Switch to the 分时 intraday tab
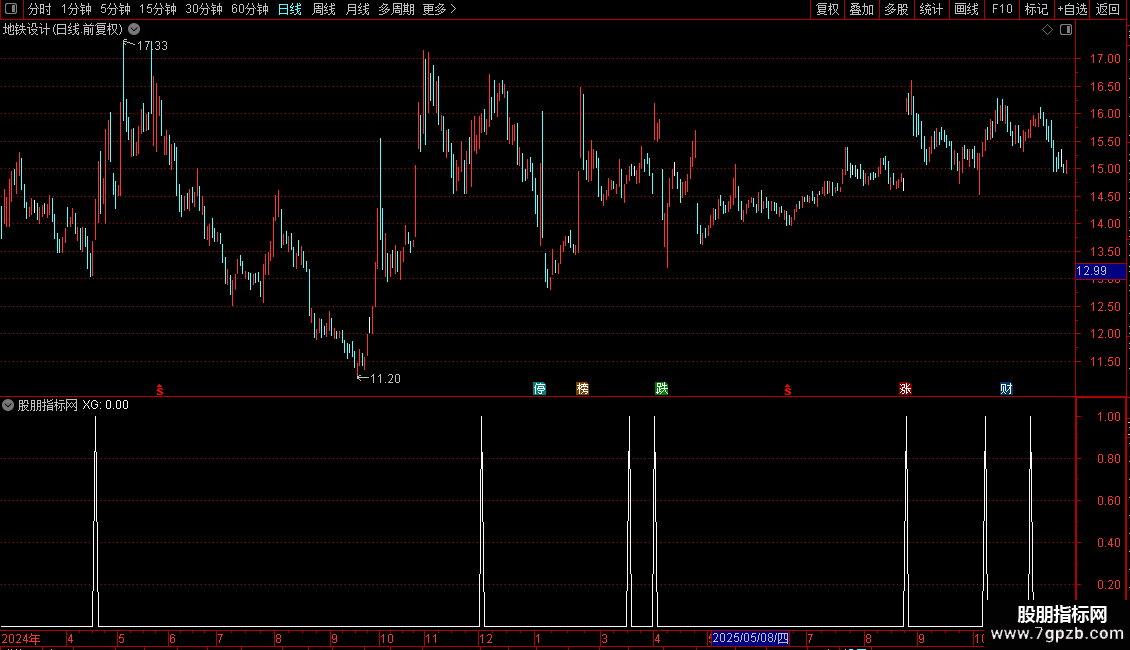1130x650 pixels. click(x=40, y=9)
